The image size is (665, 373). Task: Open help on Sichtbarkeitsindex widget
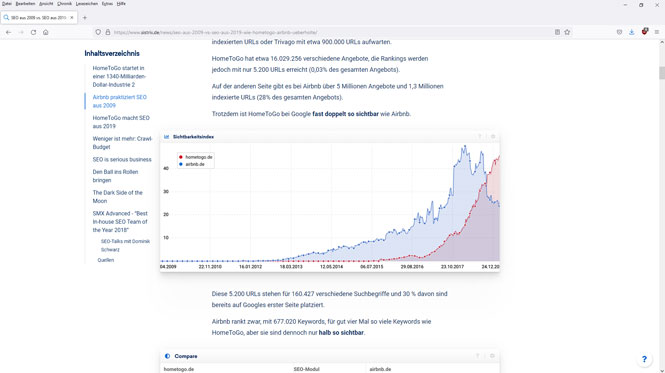[479, 137]
